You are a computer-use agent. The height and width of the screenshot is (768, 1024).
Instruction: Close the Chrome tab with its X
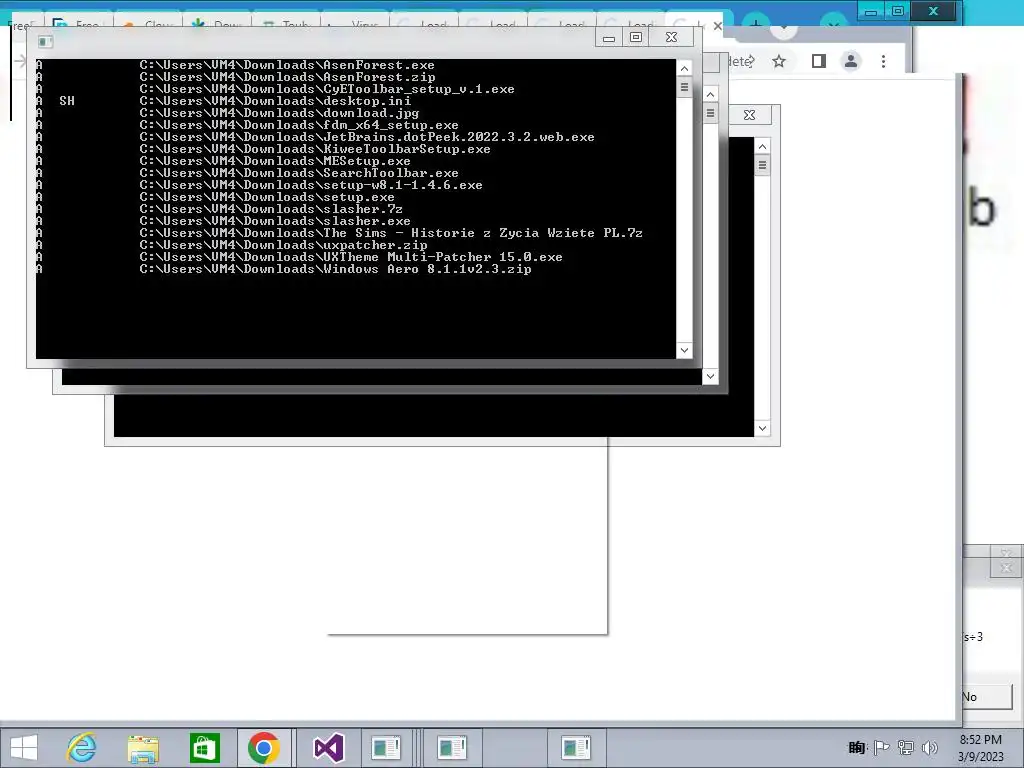pos(718,26)
